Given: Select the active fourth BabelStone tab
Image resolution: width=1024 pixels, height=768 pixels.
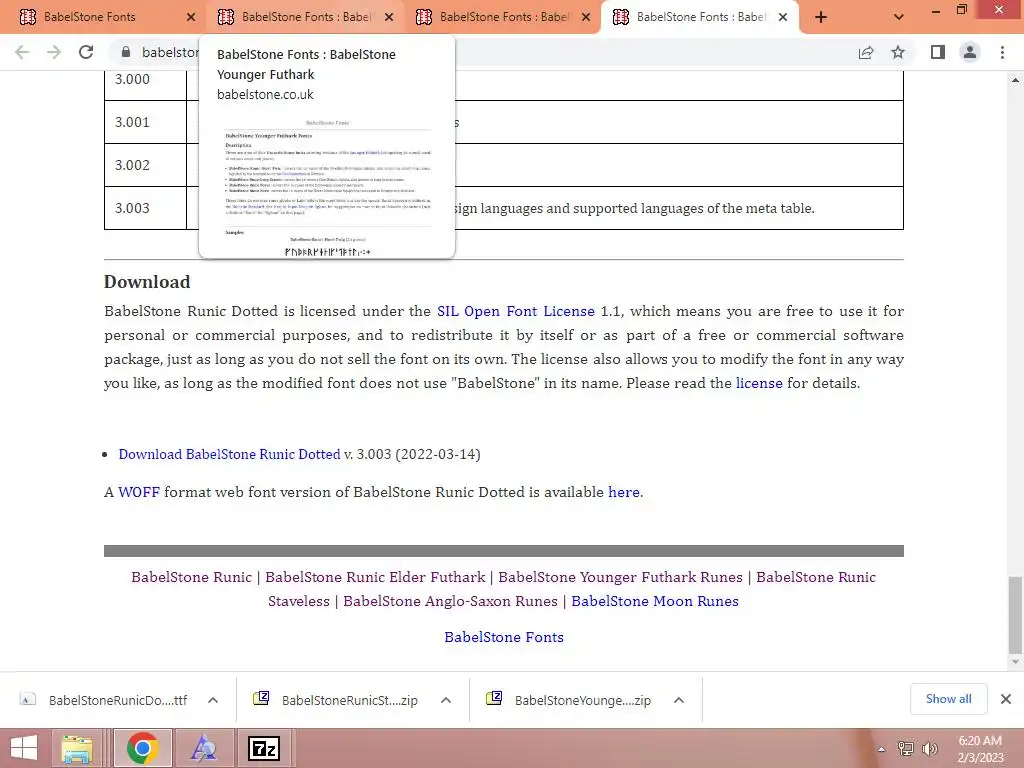Looking at the screenshot, I should pyautogui.click(x=699, y=17).
